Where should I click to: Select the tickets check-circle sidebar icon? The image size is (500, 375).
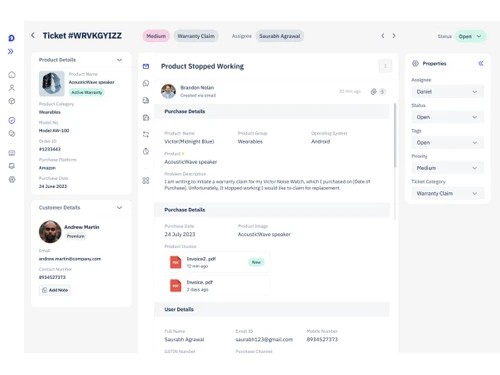tap(12, 120)
